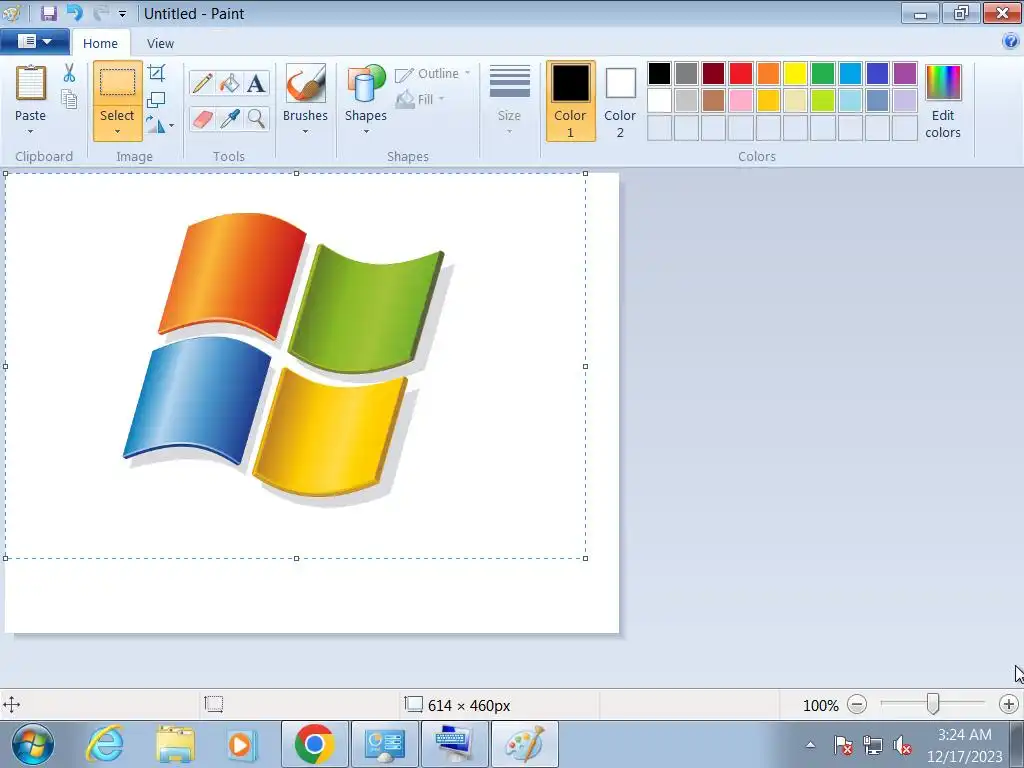
Task: Open the Shapes dropdown arrow
Action: tap(366, 132)
